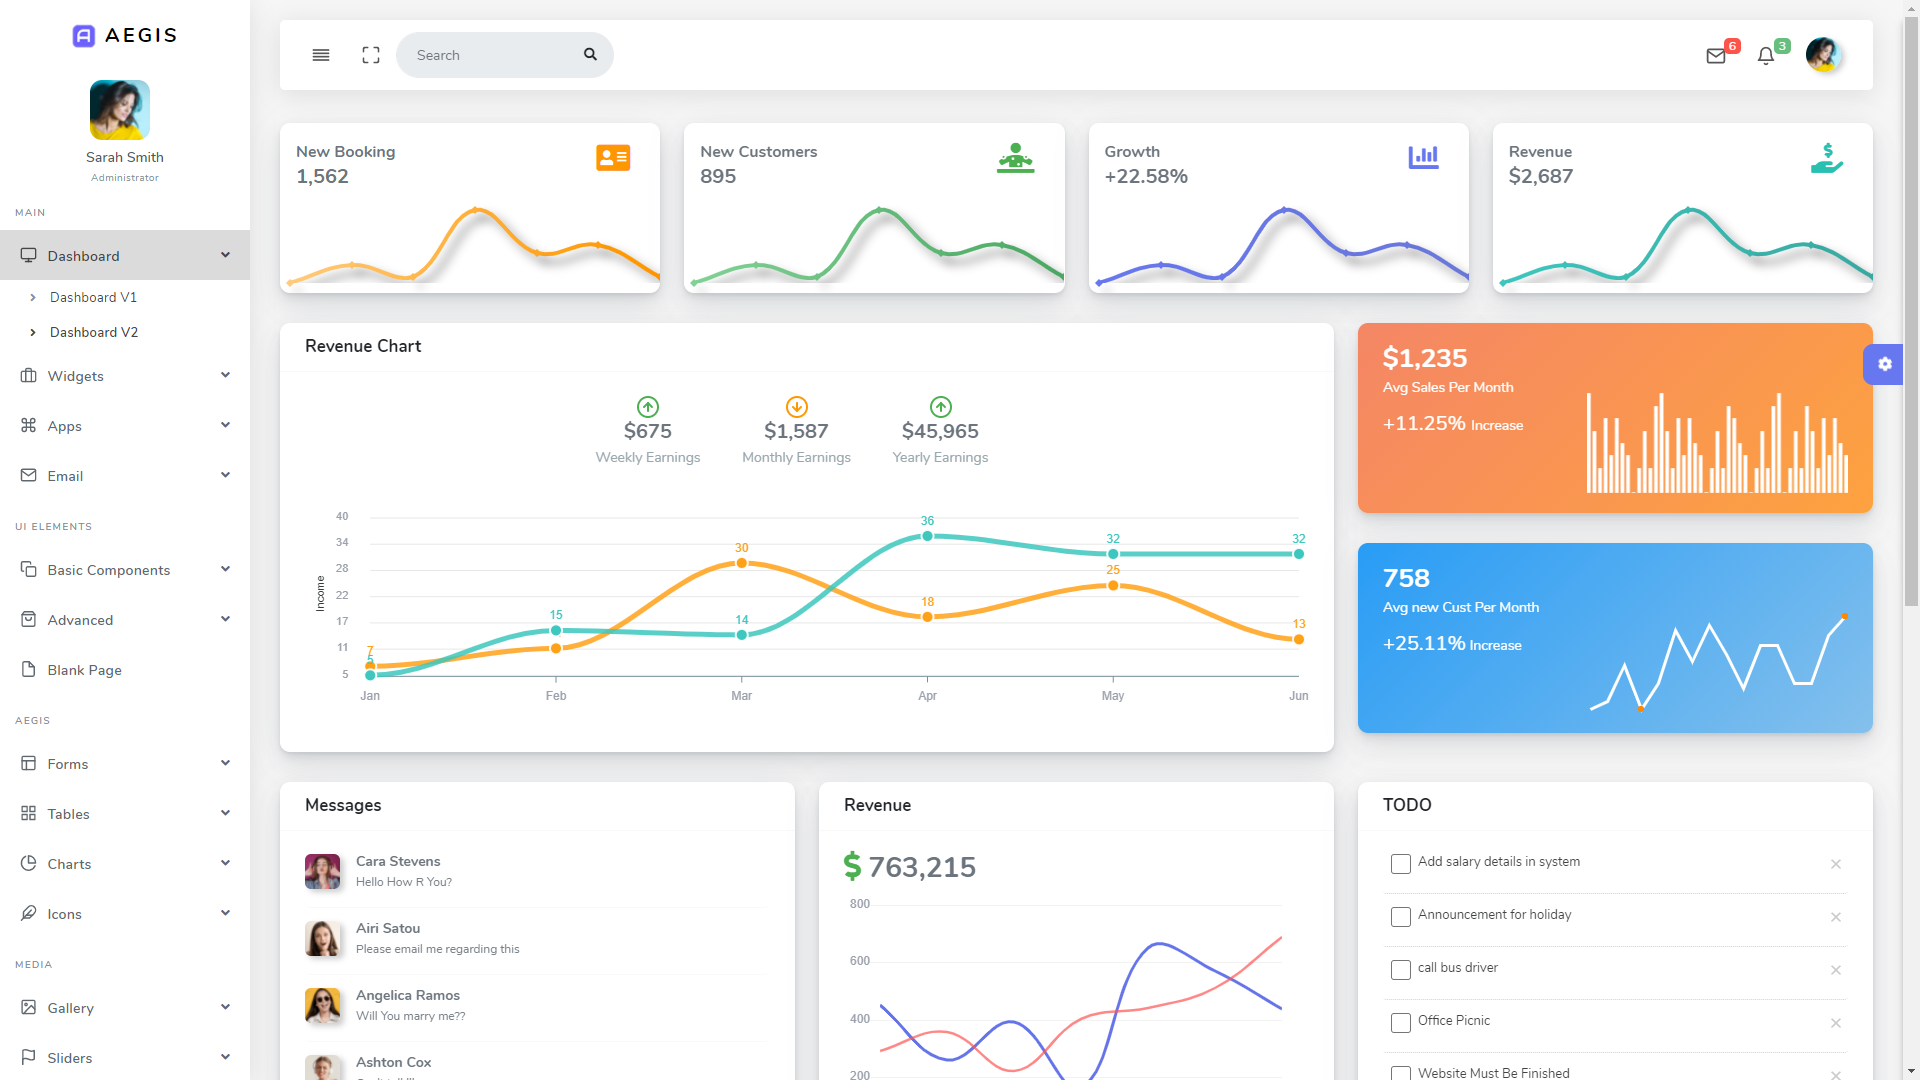1920x1080 pixels.
Task: Open the mail envelope notifications
Action: coord(1716,56)
